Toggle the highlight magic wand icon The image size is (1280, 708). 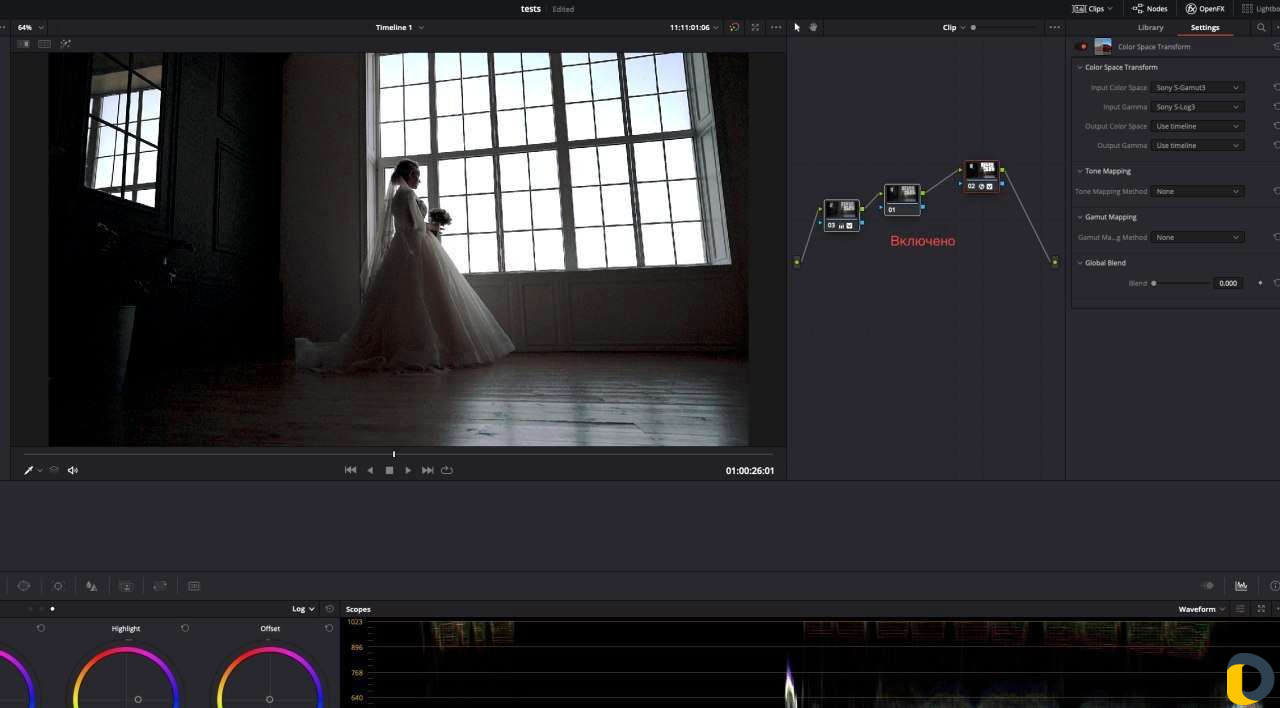66,44
